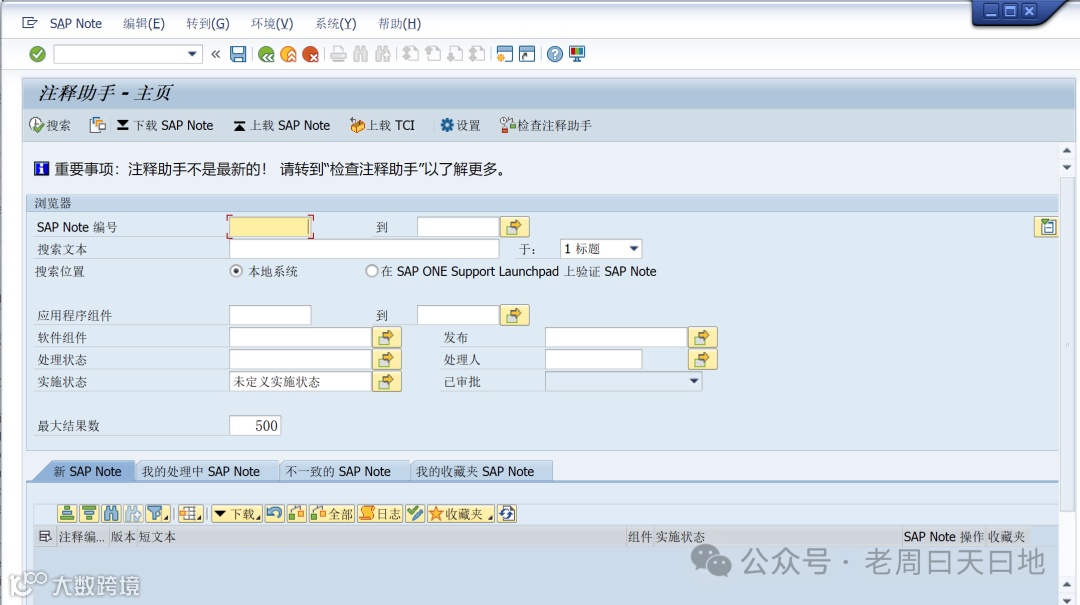Viewport: 1080px width, 605px height.
Task: Open the 下载 dropdown button in results toolbar
Action: coord(237,513)
